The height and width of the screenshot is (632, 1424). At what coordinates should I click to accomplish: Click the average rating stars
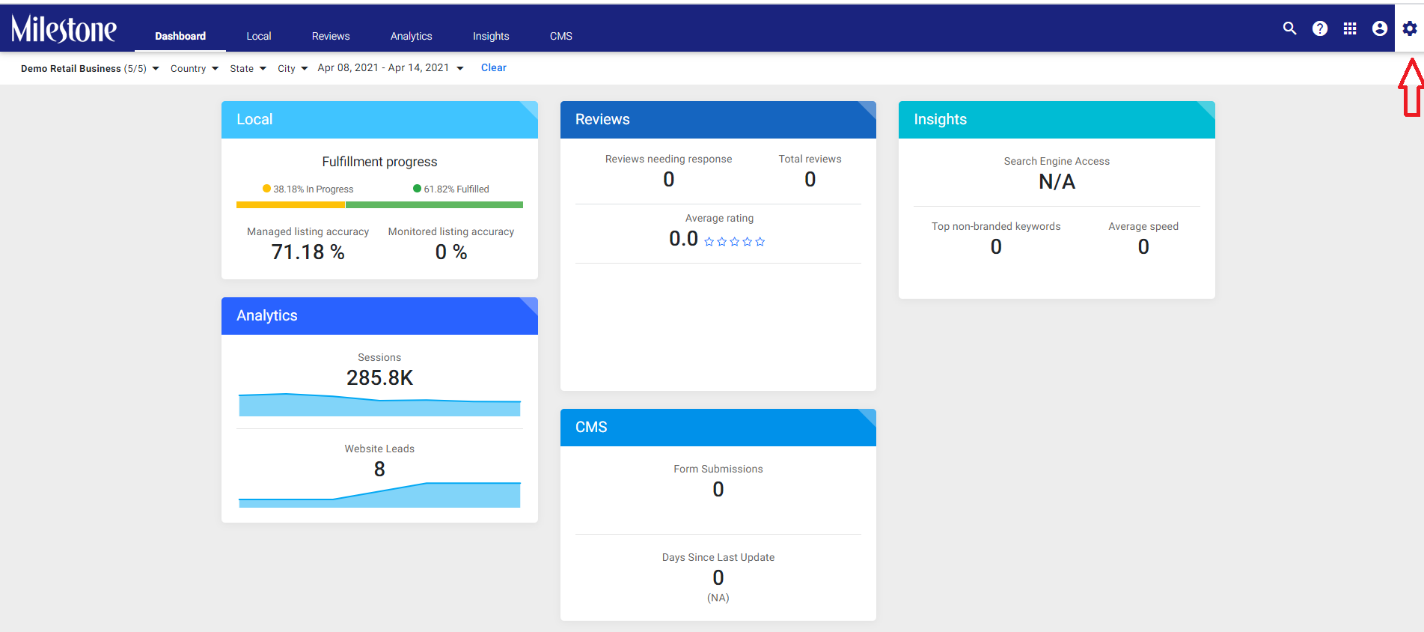click(x=735, y=241)
